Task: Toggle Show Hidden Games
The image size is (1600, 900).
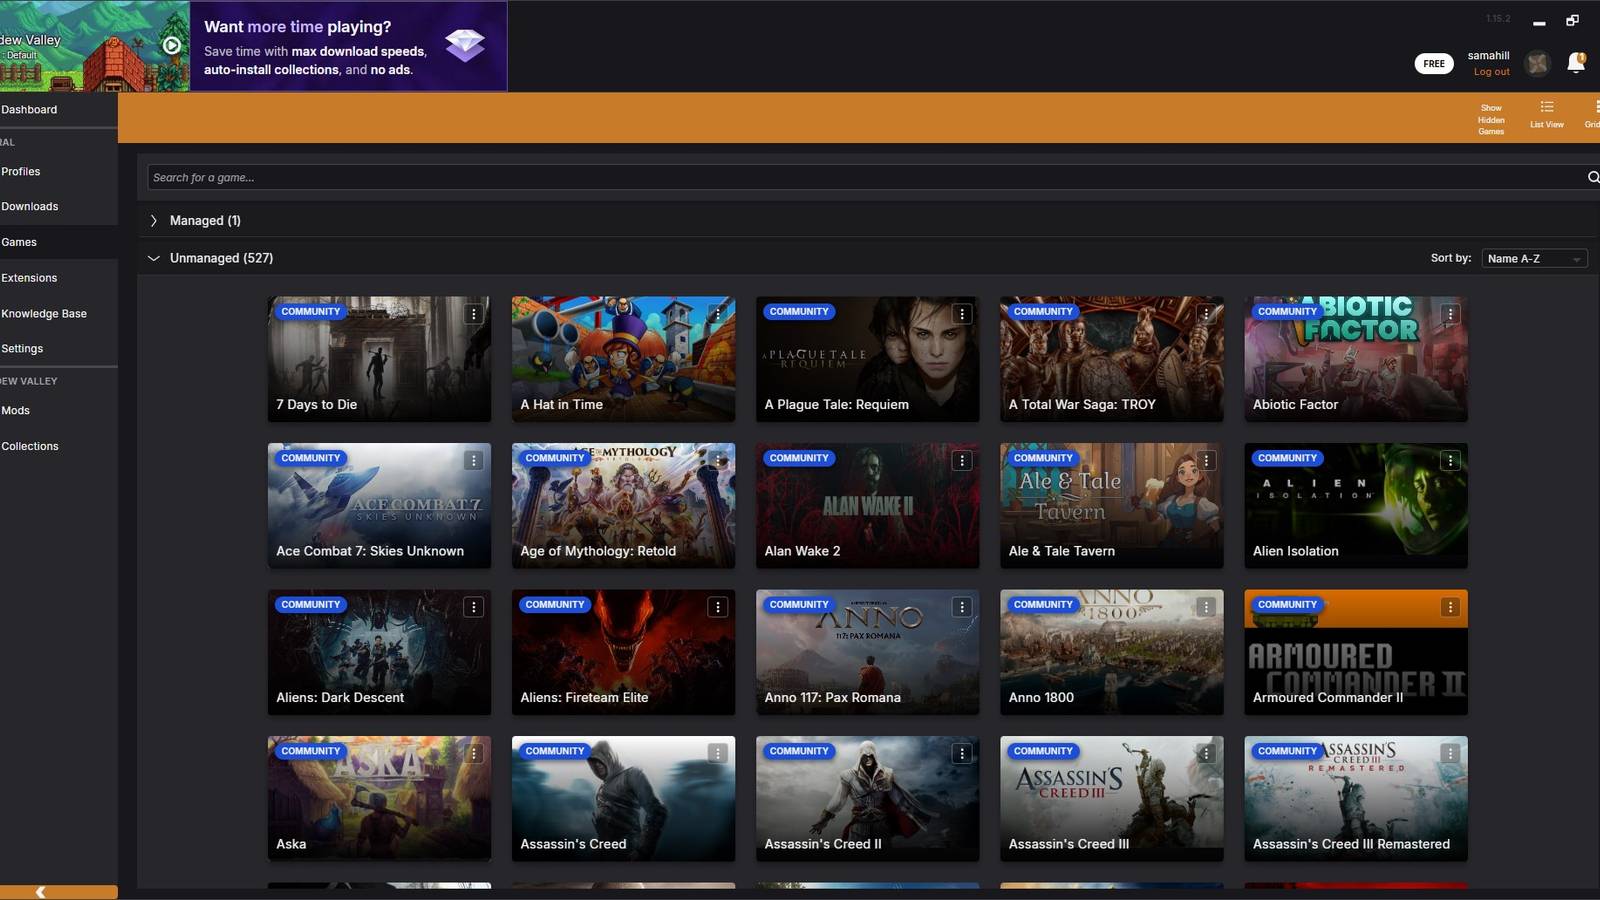Action: pyautogui.click(x=1490, y=119)
